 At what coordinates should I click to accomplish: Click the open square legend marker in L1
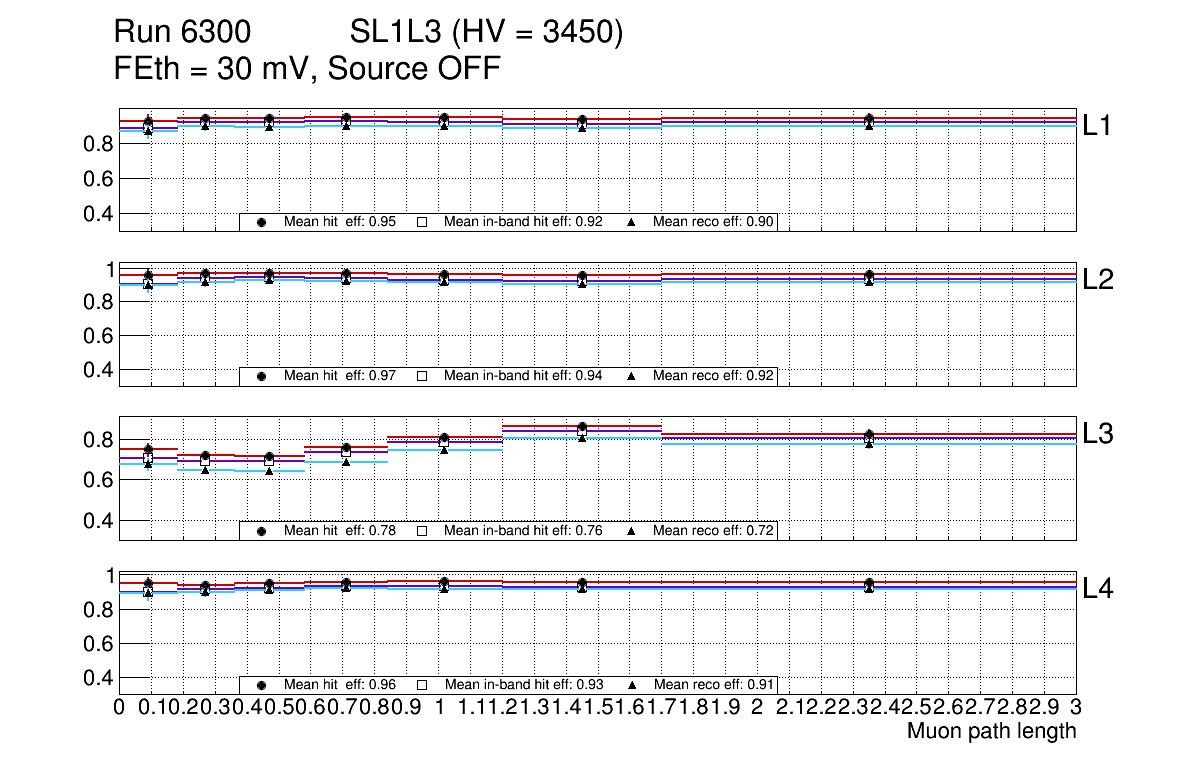coord(422,222)
